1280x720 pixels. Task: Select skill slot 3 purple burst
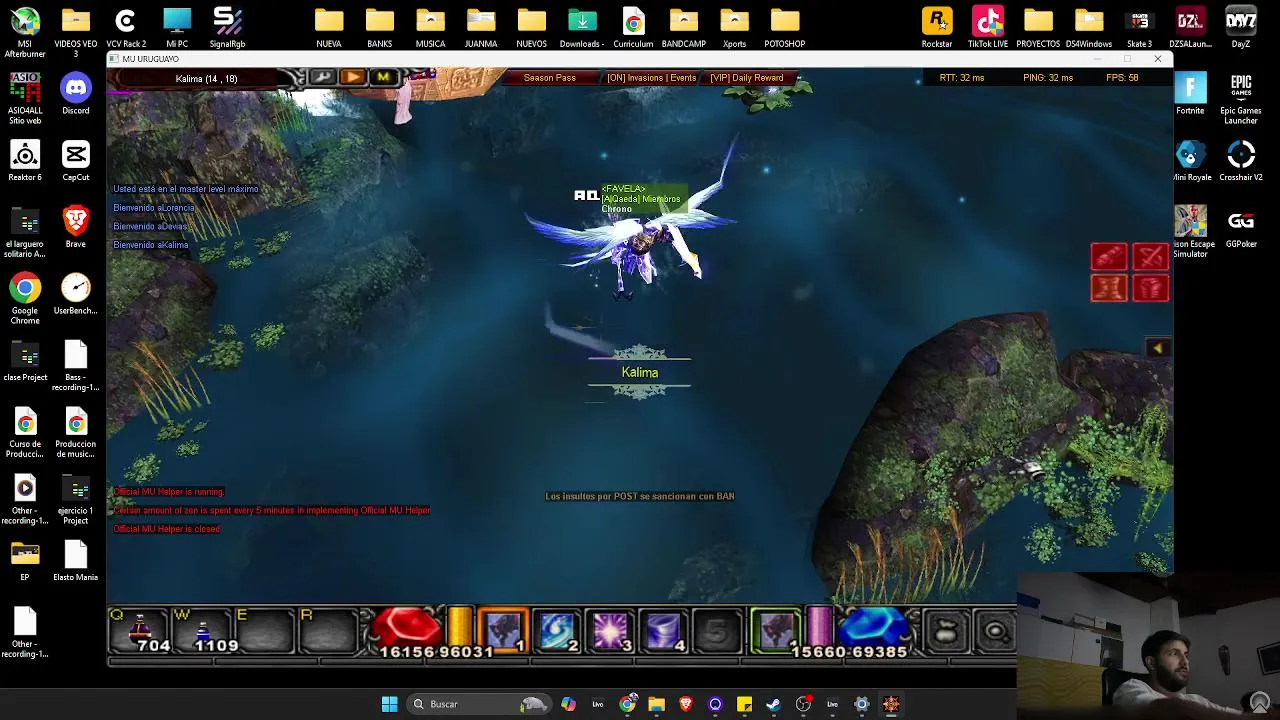610,631
